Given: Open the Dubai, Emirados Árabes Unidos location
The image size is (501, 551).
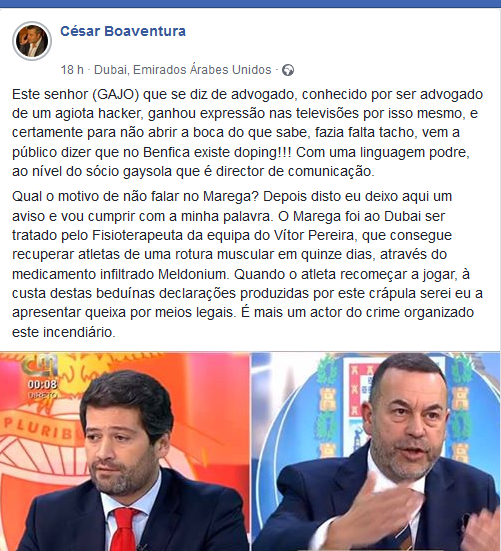Looking at the screenshot, I should [x=183, y=70].
